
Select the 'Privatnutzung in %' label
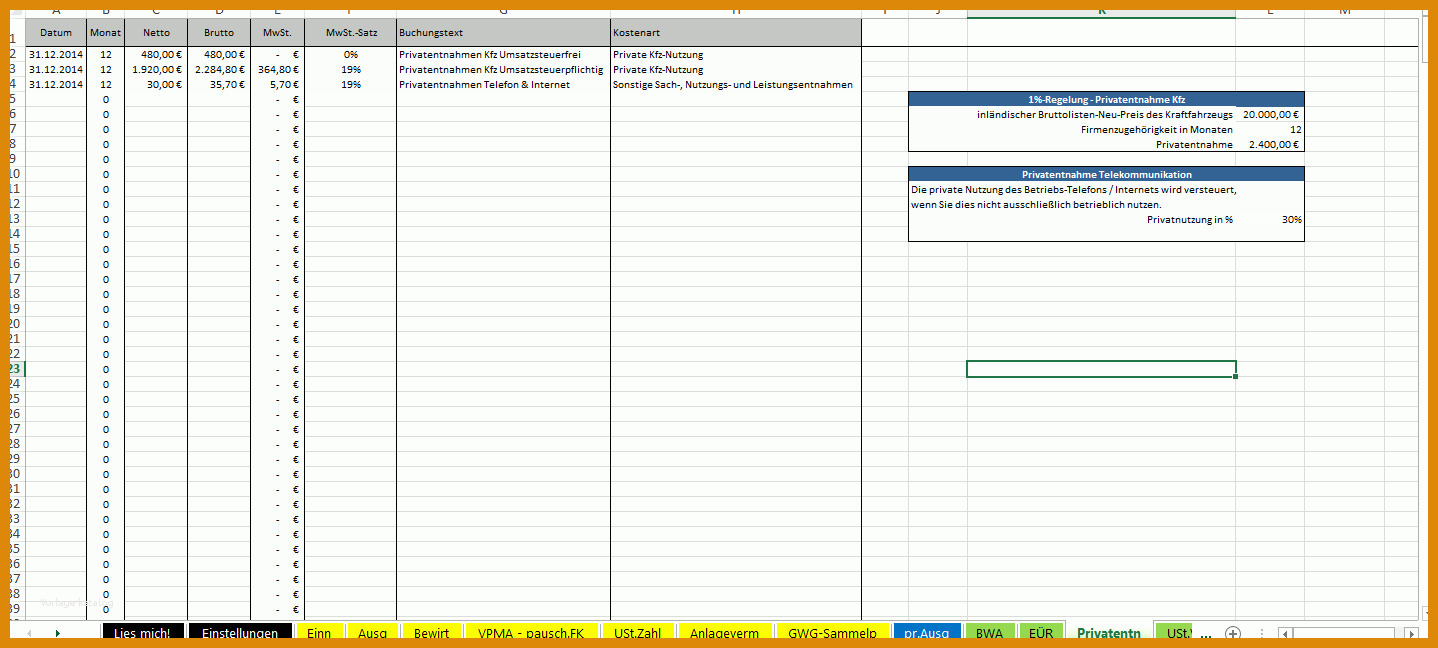point(1190,219)
